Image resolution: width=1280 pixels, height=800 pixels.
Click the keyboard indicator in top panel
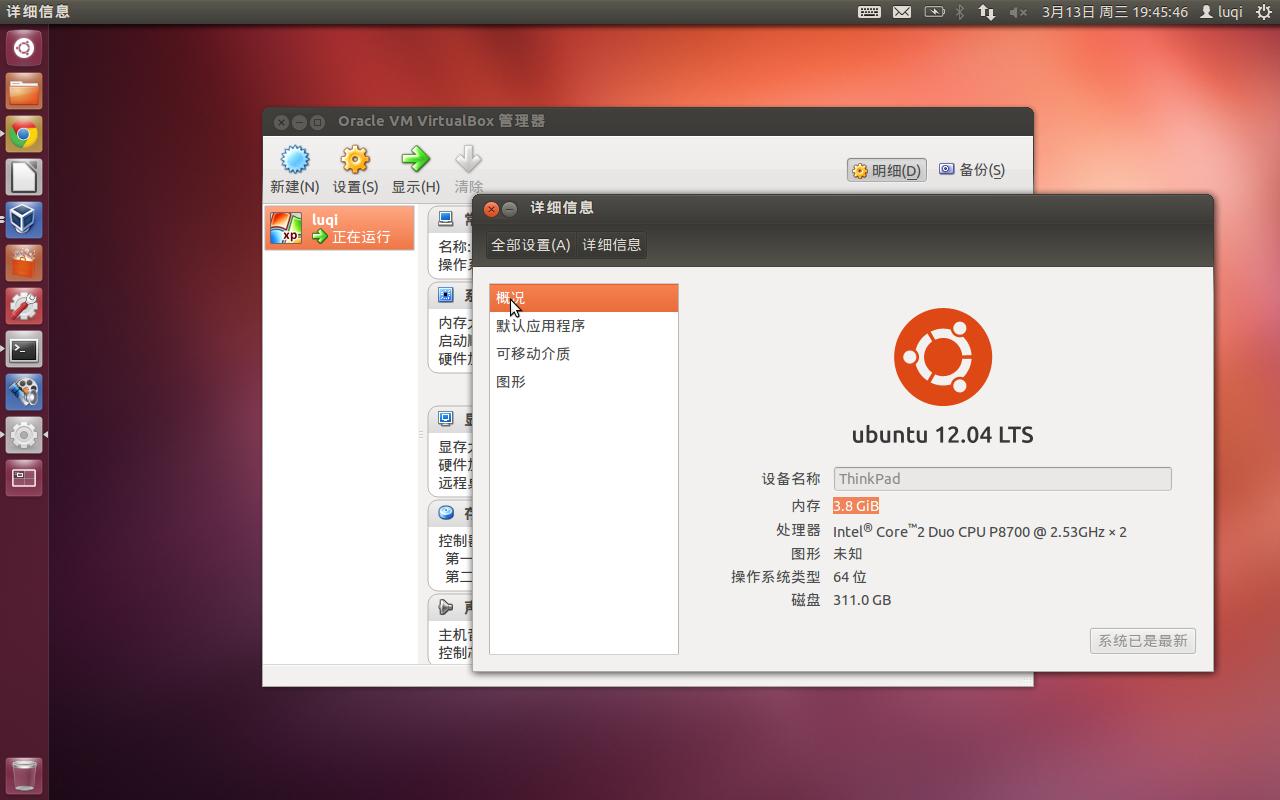[x=869, y=12]
